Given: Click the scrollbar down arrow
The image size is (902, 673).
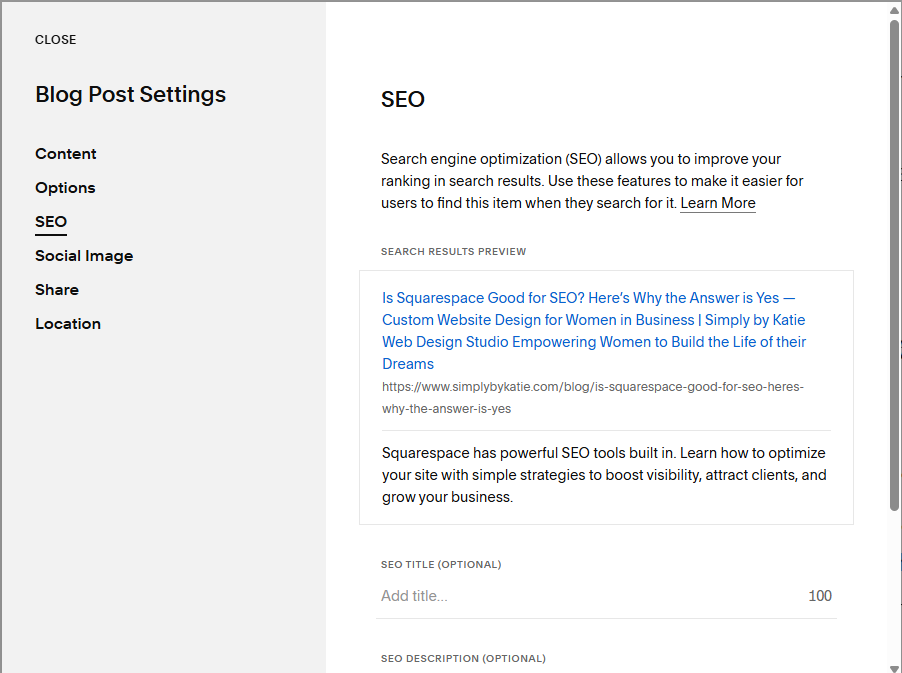Looking at the screenshot, I should pyautogui.click(x=894, y=666).
